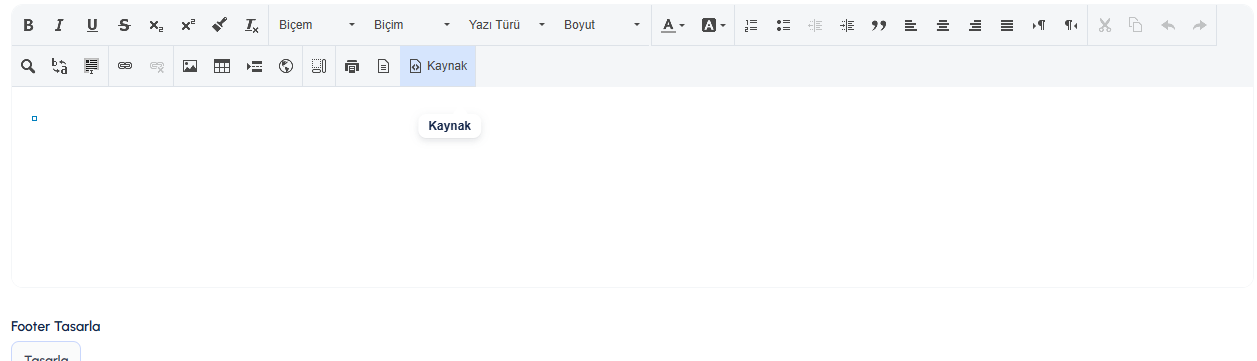This screenshot has width=1257, height=361.
Task: Print the document
Action: pyautogui.click(x=351, y=66)
